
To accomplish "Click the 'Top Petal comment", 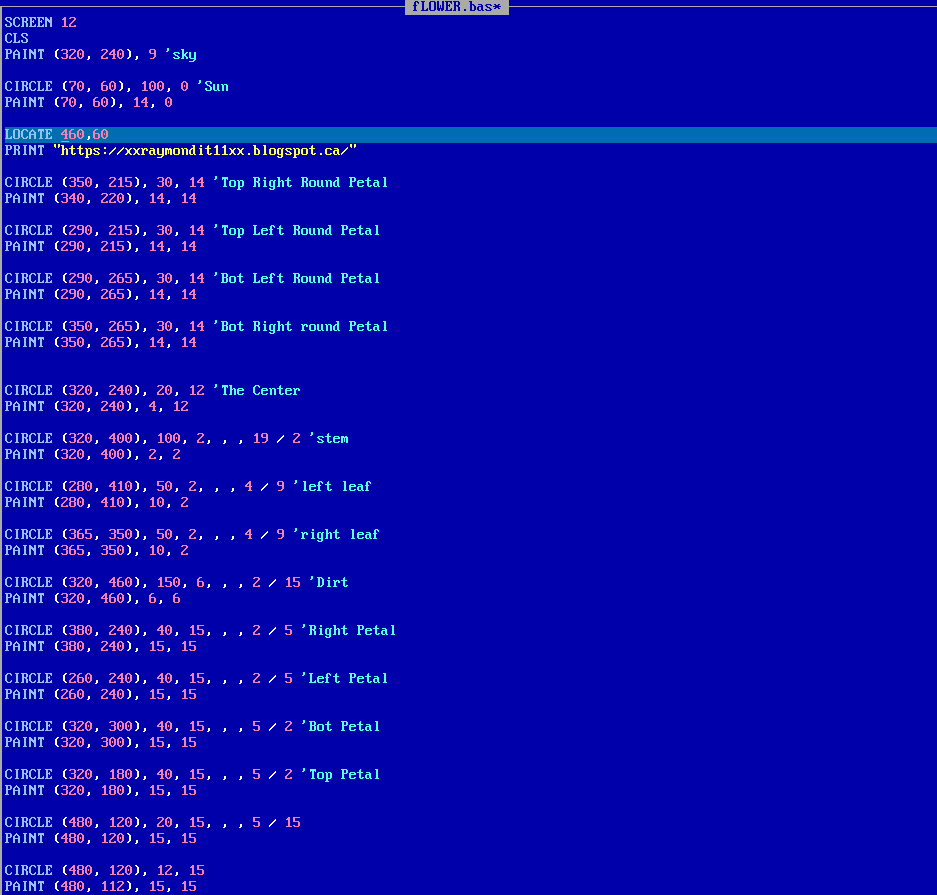I will point(341,774).
